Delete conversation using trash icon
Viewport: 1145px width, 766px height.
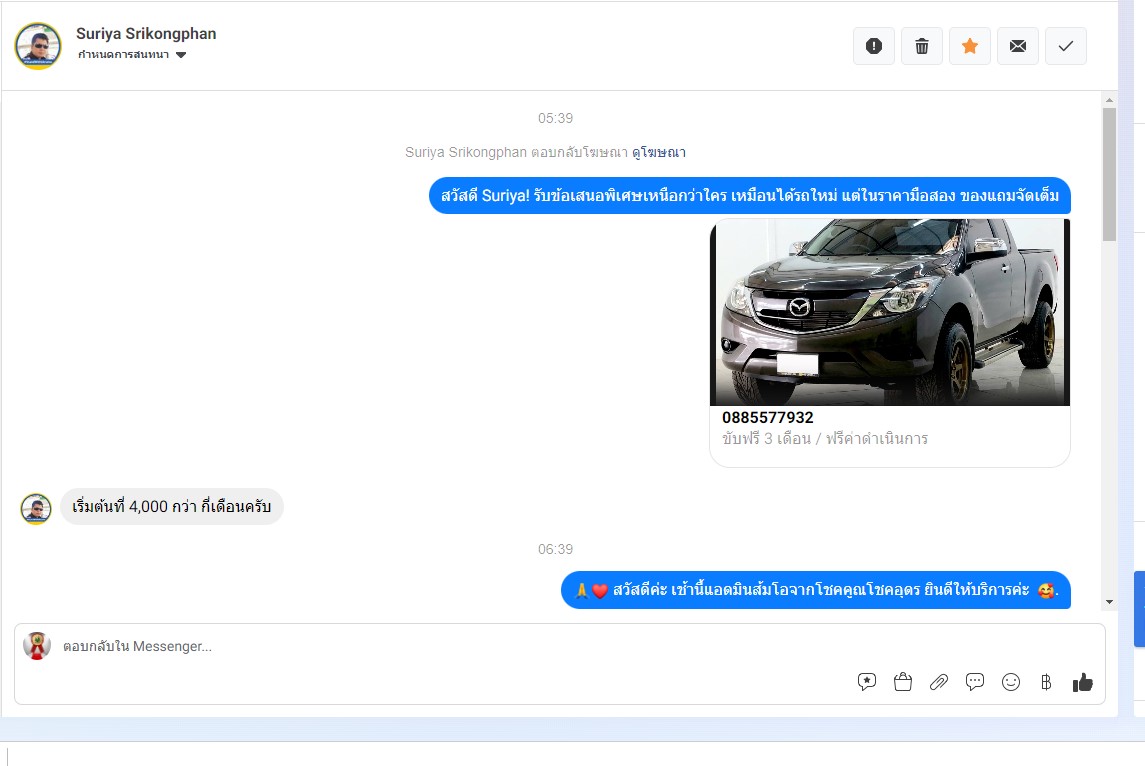click(x=922, y=46)
